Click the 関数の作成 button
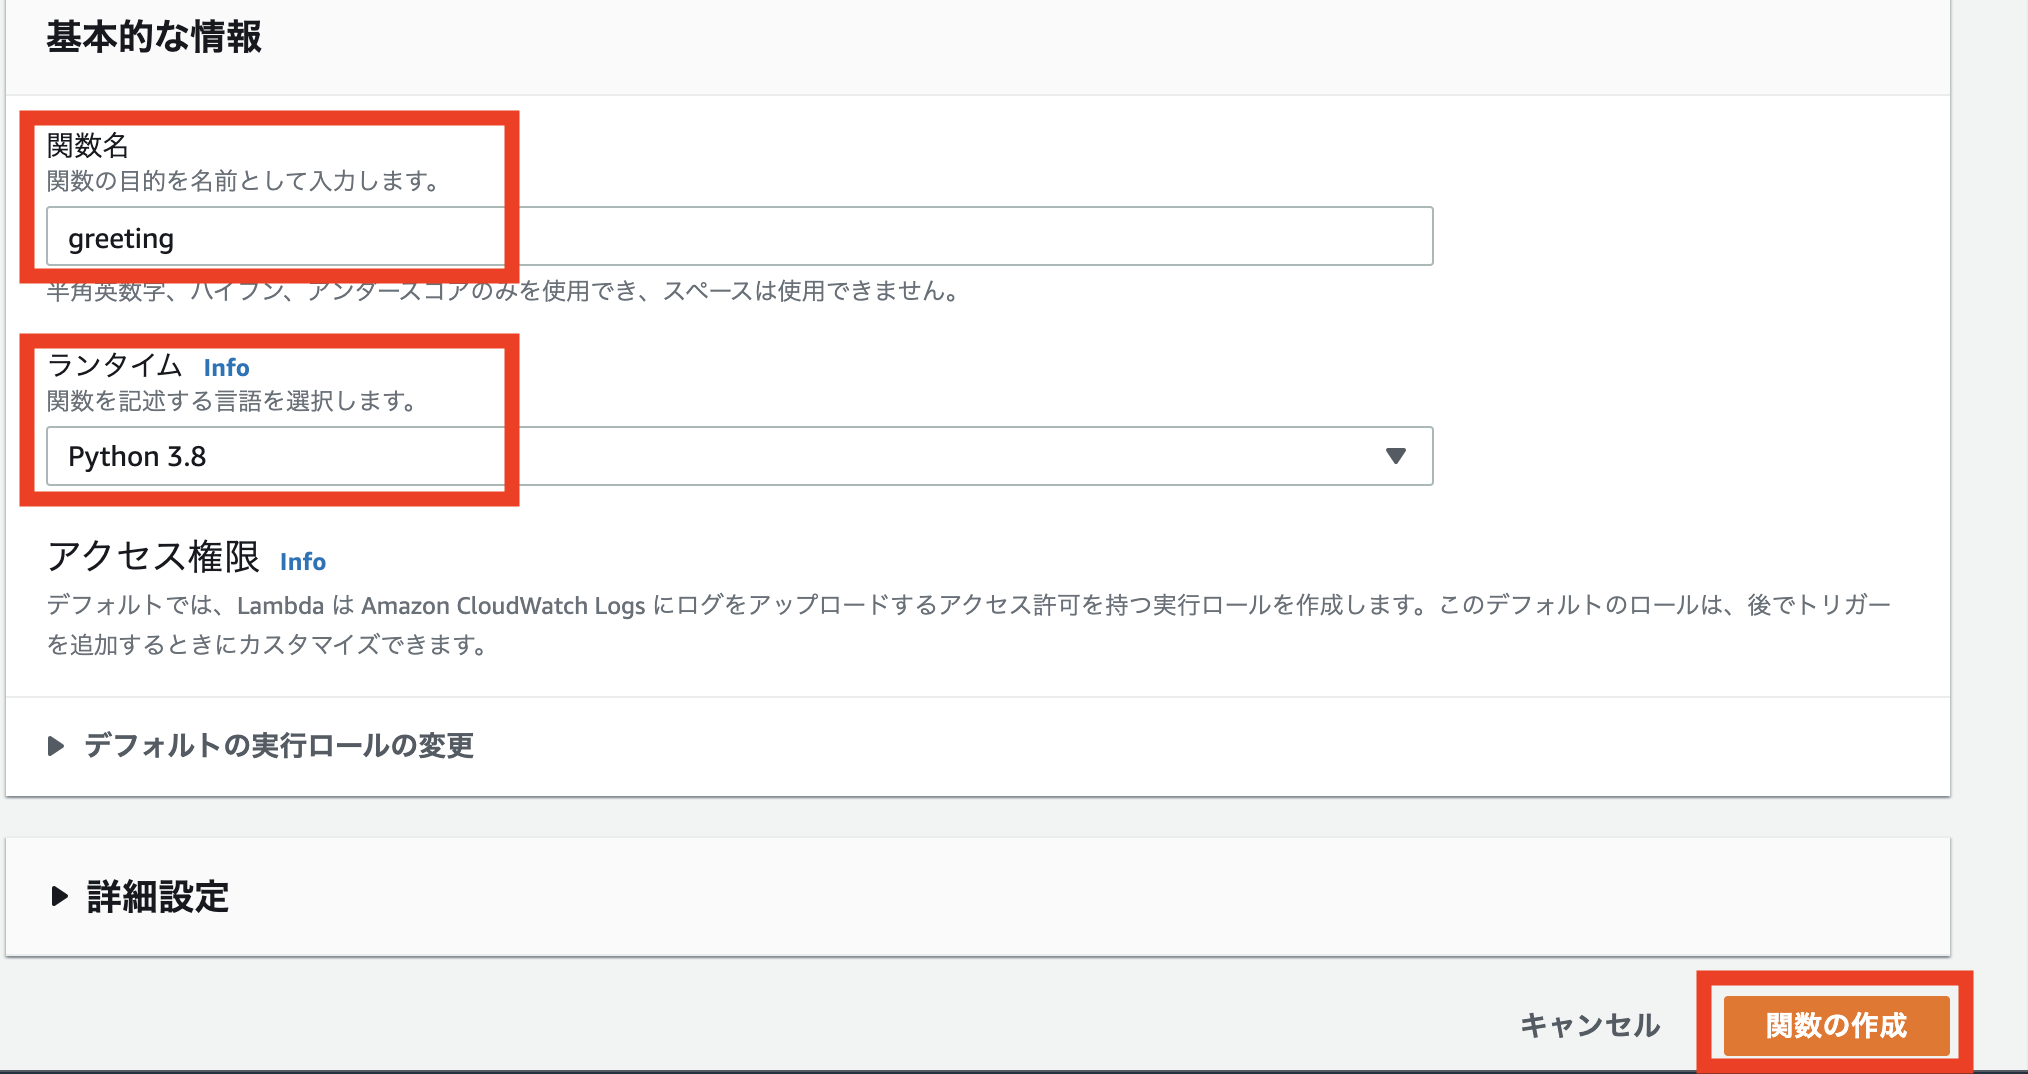Viewport: 2028px width, 1074px height. (1836, 1025)
